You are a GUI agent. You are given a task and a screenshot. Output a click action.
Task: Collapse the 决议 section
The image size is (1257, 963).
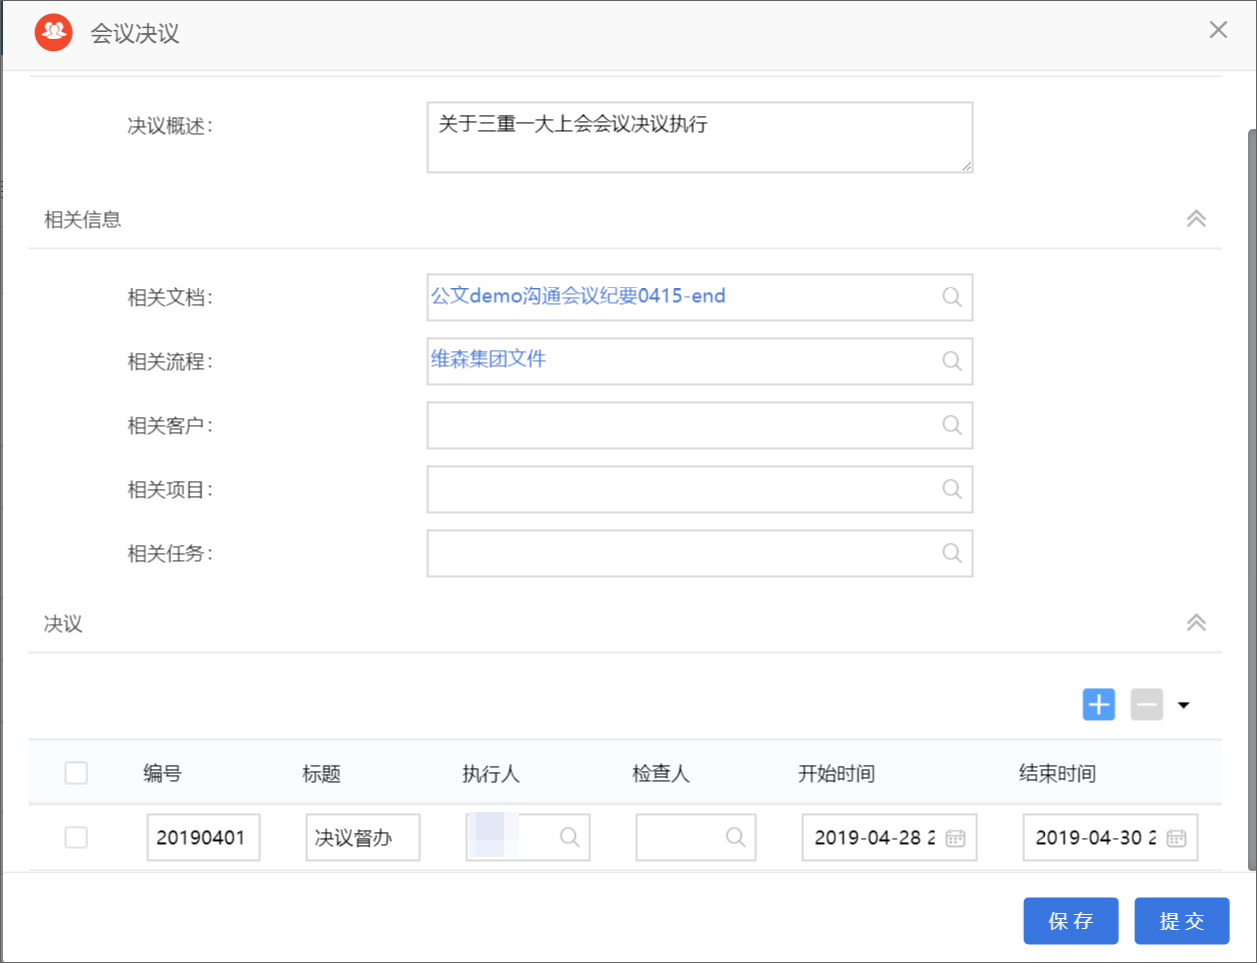1196,622
